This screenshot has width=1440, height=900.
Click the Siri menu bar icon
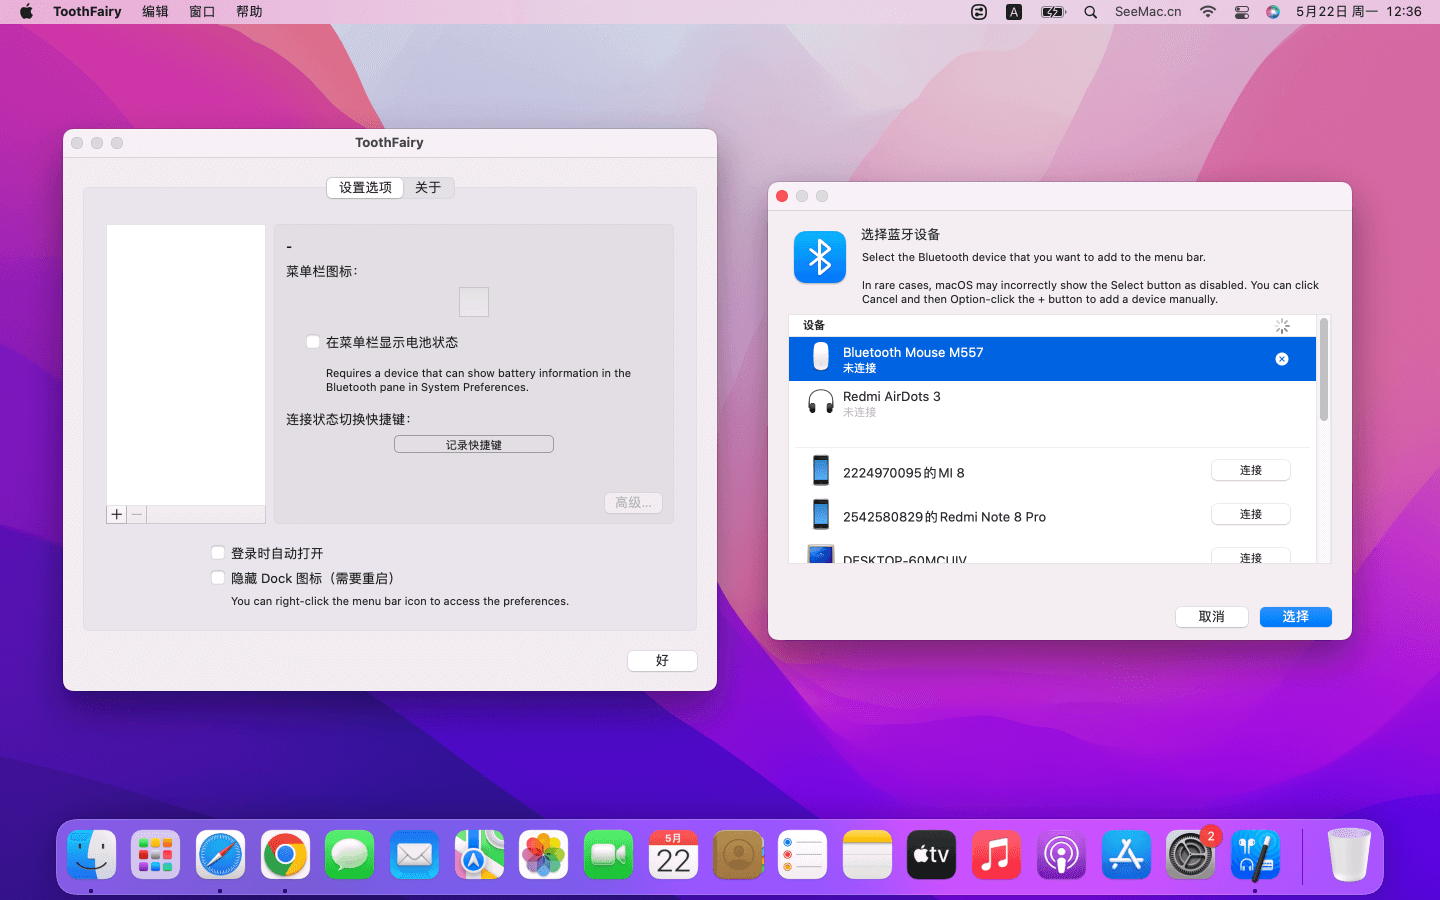[1273, 12]
